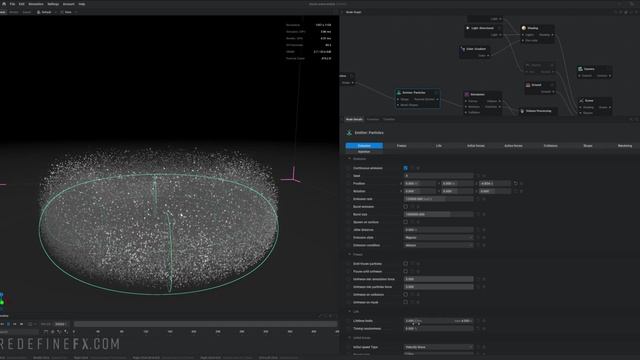Click the application home icon in menu bar
Viewport: 640px width, 360px height.
coord(4,4)
